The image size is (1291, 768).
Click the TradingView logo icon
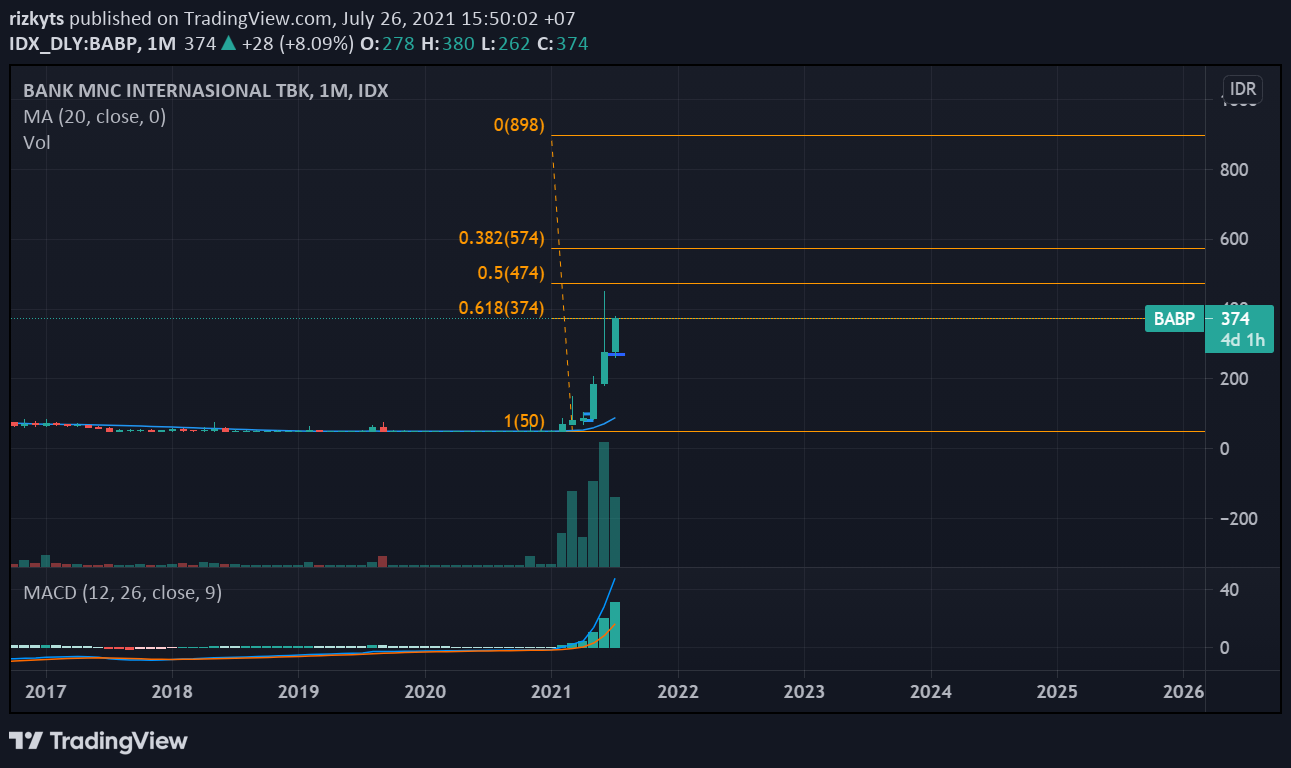pyautogui.click(x=25, y=741)
